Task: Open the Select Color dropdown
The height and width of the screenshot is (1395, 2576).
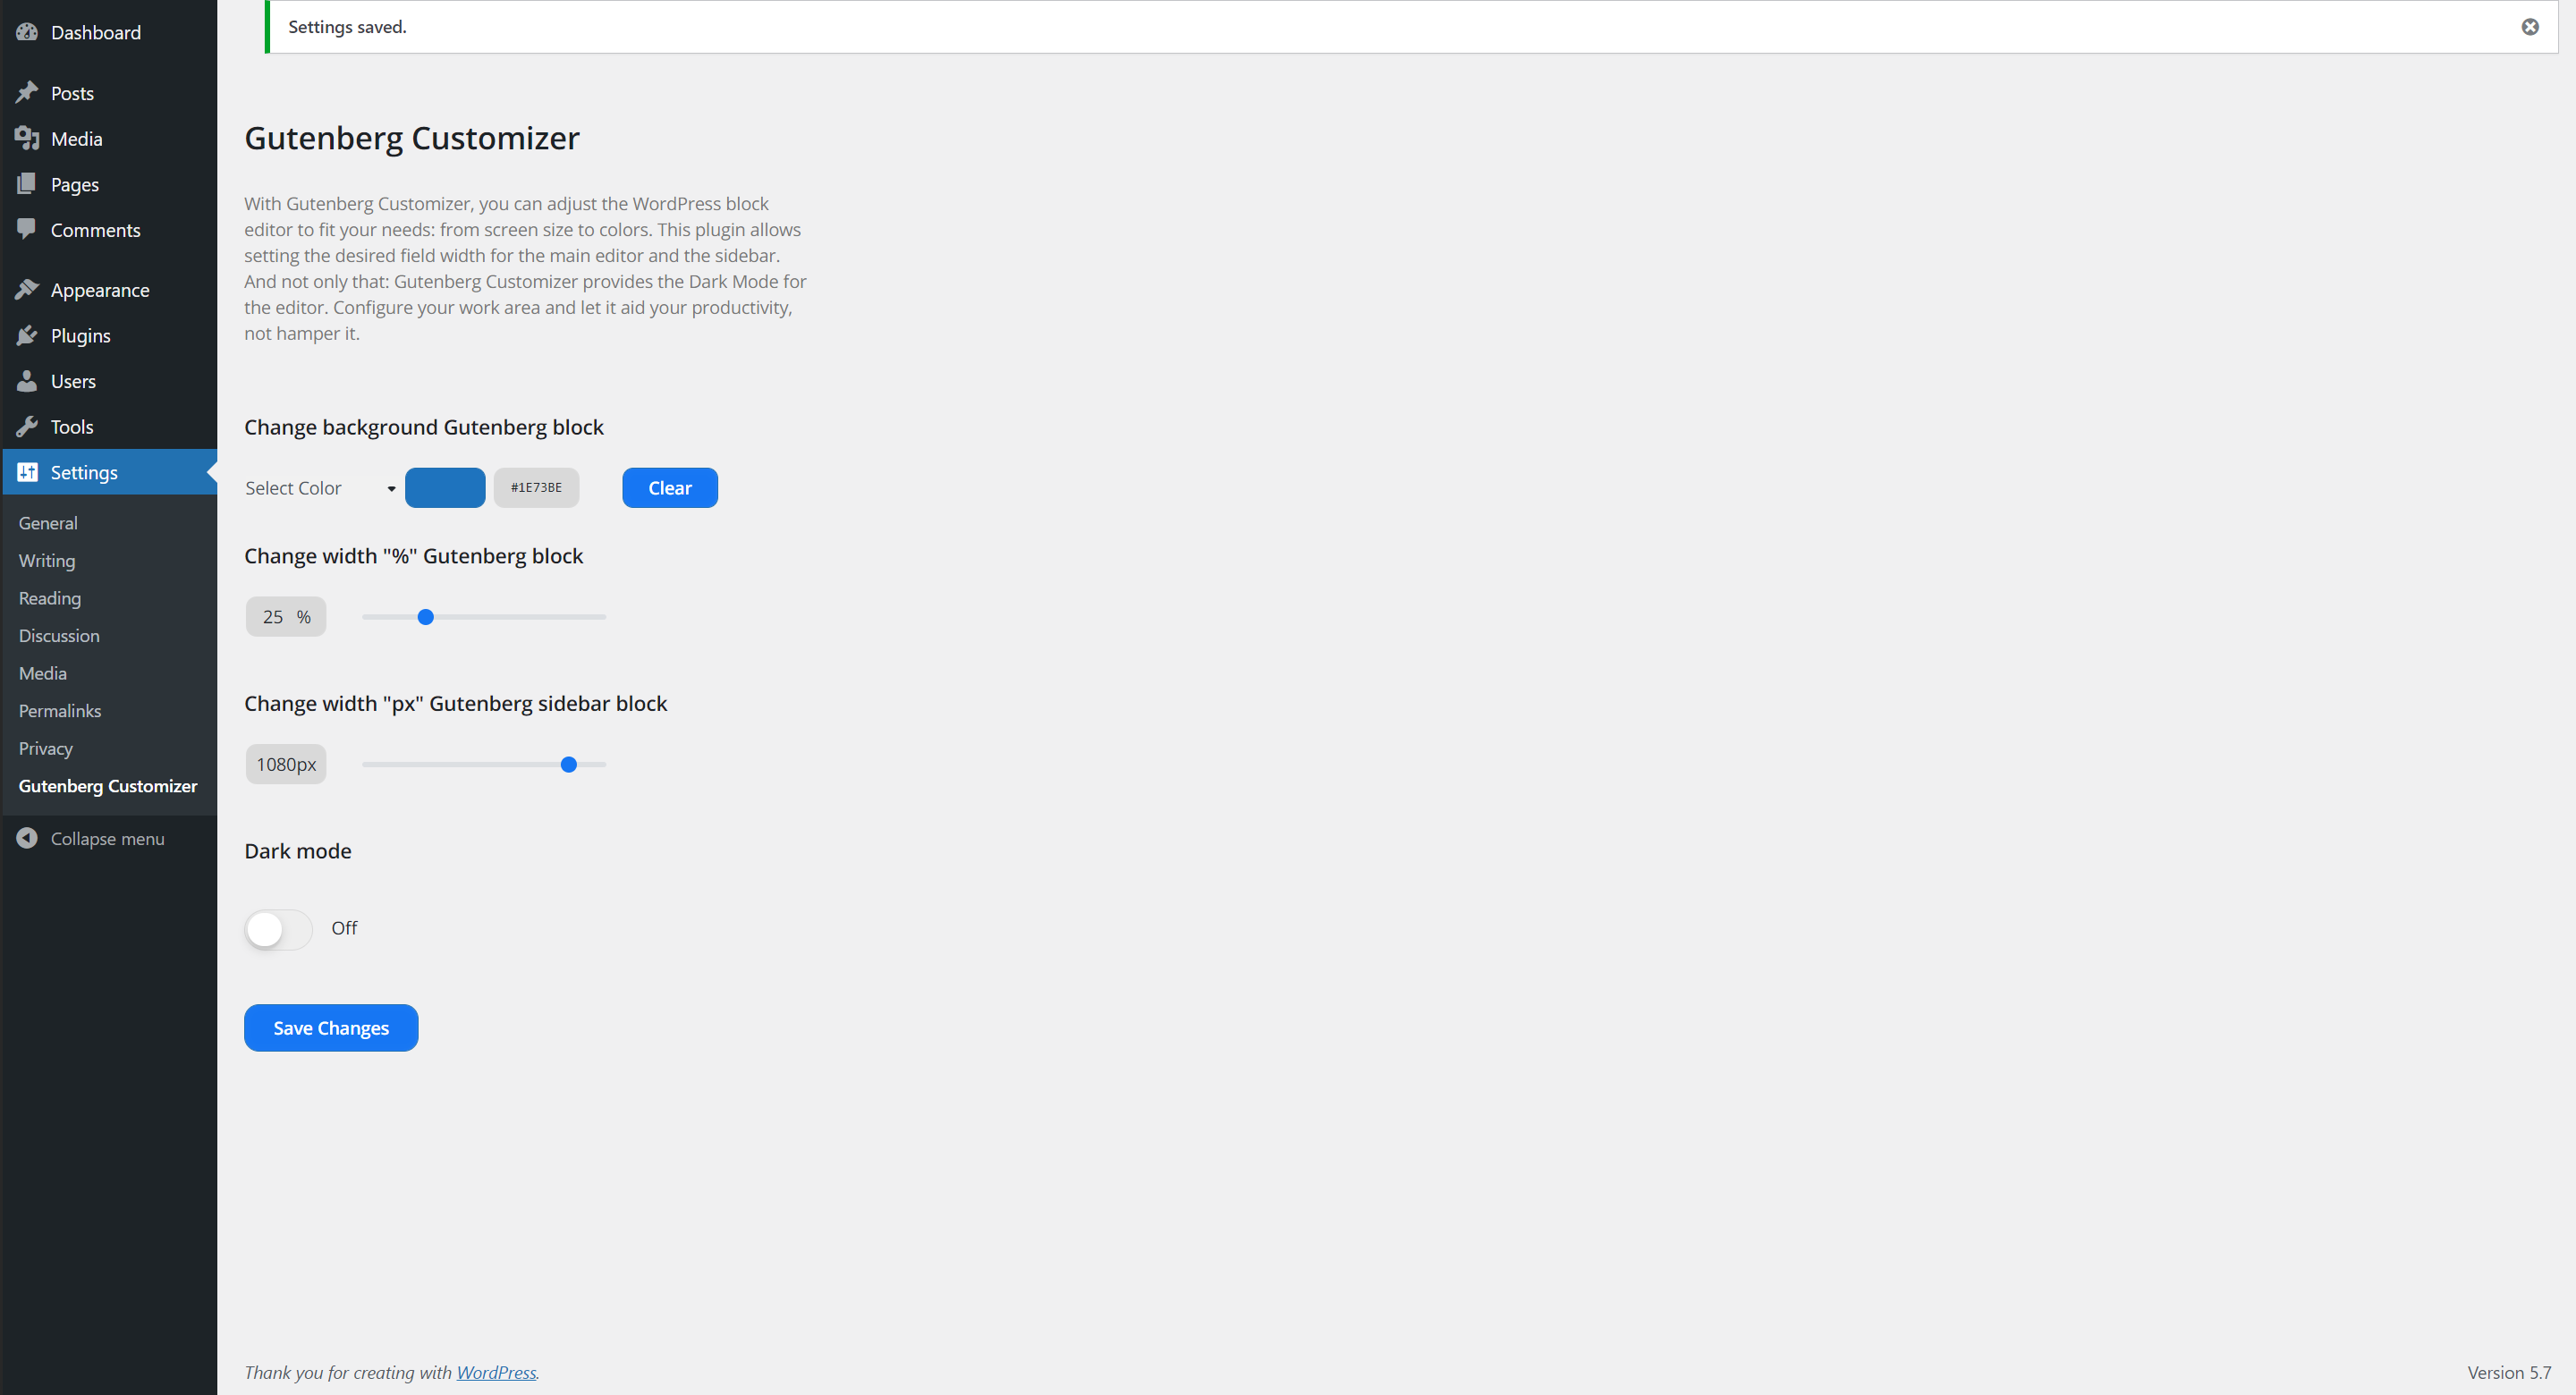Action: [320, 488]
